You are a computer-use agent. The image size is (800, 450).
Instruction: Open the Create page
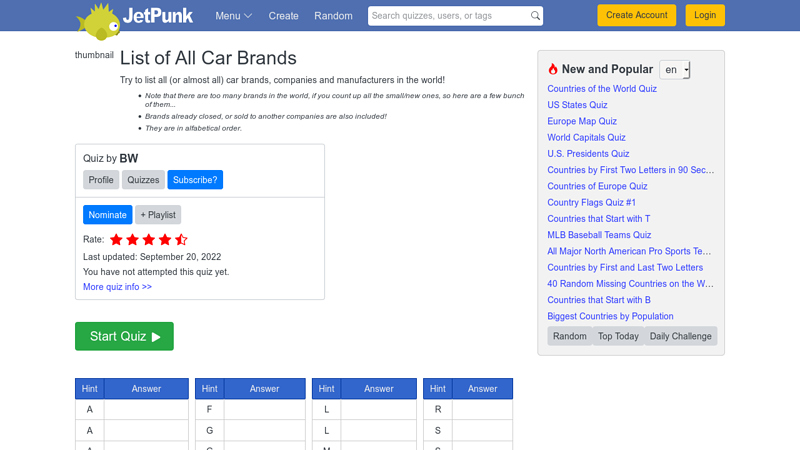pyautogui.click(x=283, y=16)
